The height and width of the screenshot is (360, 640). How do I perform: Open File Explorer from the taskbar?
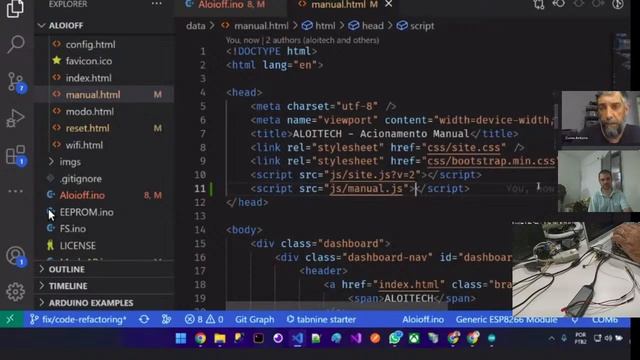coord(220,338)
